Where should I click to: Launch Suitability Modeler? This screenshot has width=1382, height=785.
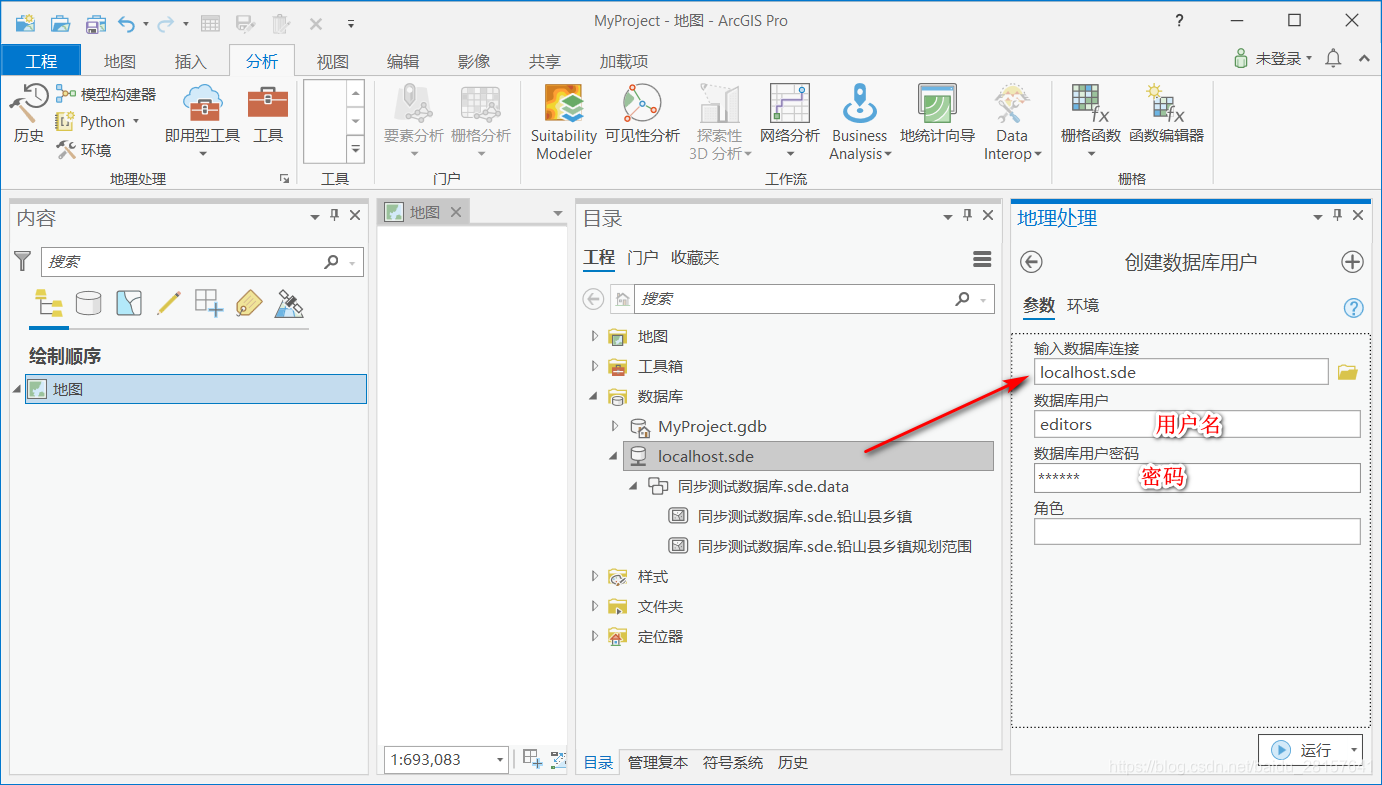(564, 122)
